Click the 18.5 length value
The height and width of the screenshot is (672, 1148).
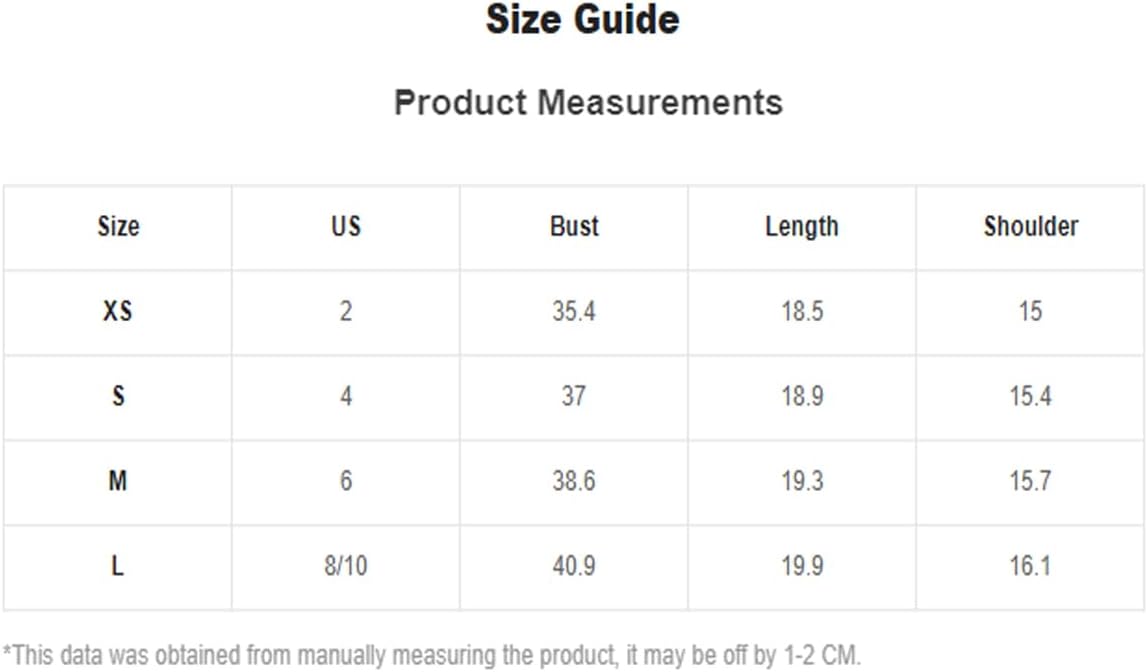click(x=802, y=311)
